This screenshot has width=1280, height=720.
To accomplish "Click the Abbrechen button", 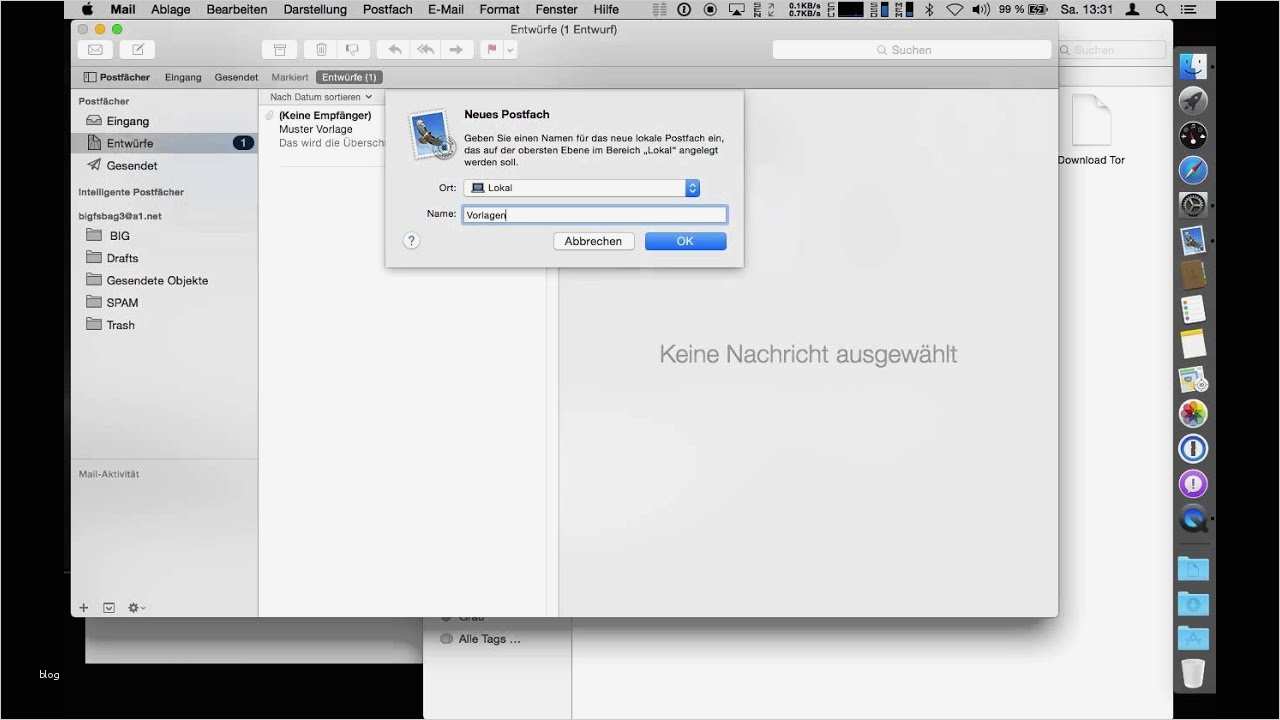I will click(x=593, y=241).
